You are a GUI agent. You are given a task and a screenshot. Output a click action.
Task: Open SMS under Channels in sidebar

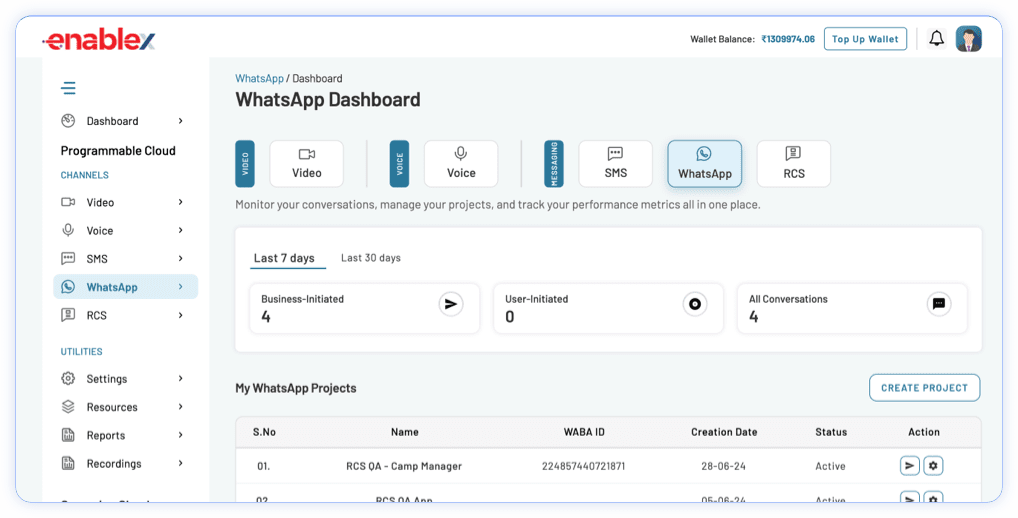(123, 258)
